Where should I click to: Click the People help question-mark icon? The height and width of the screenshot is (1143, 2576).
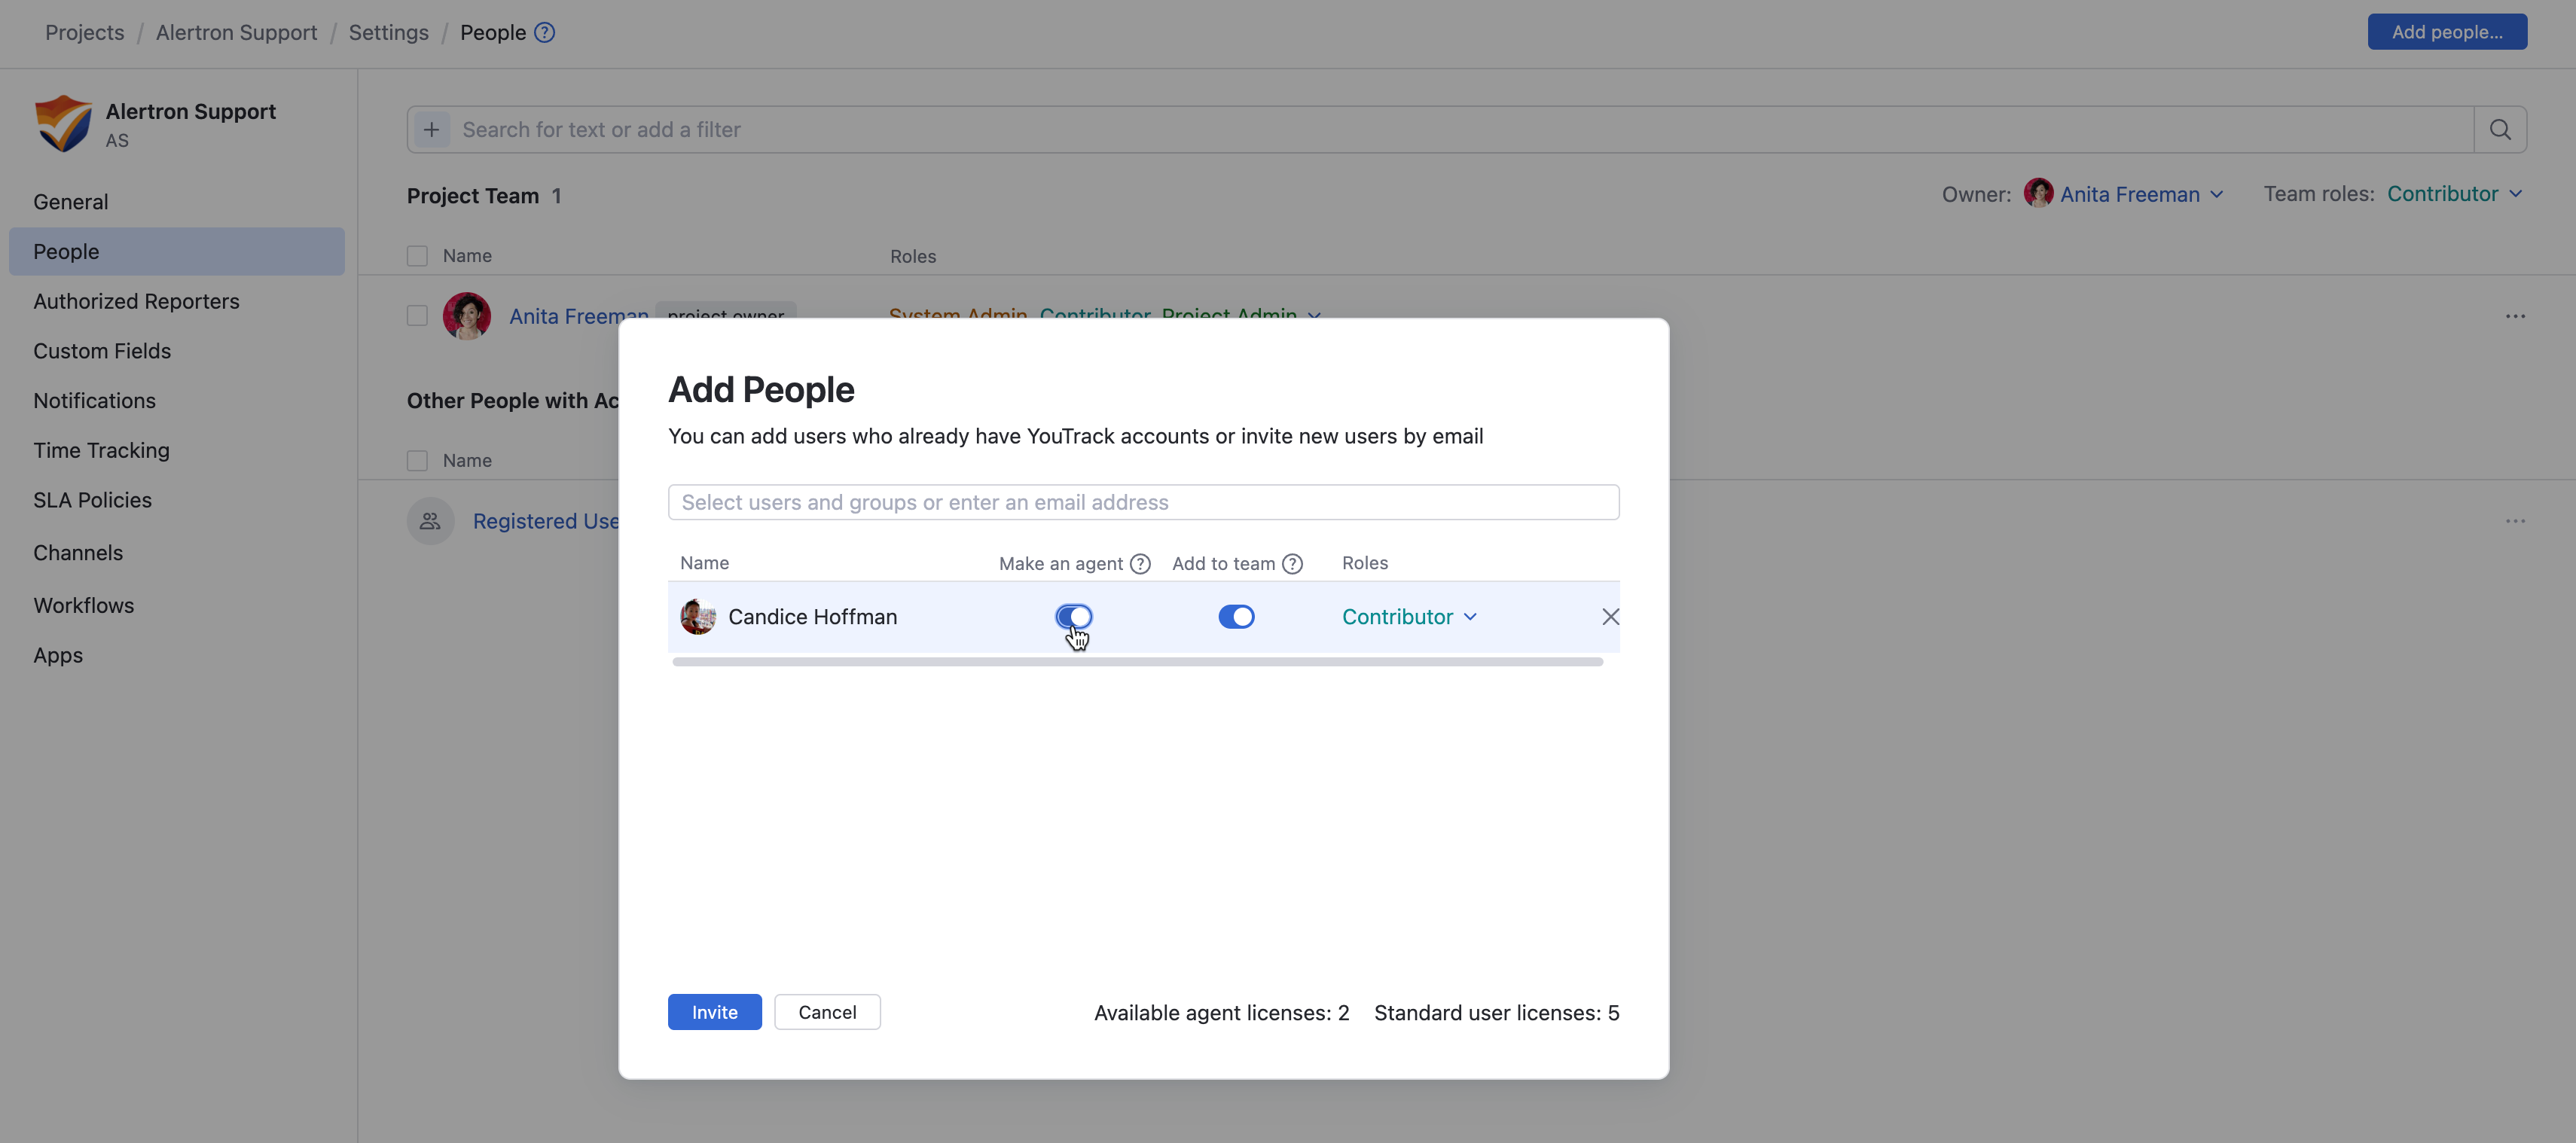(544, 32)
